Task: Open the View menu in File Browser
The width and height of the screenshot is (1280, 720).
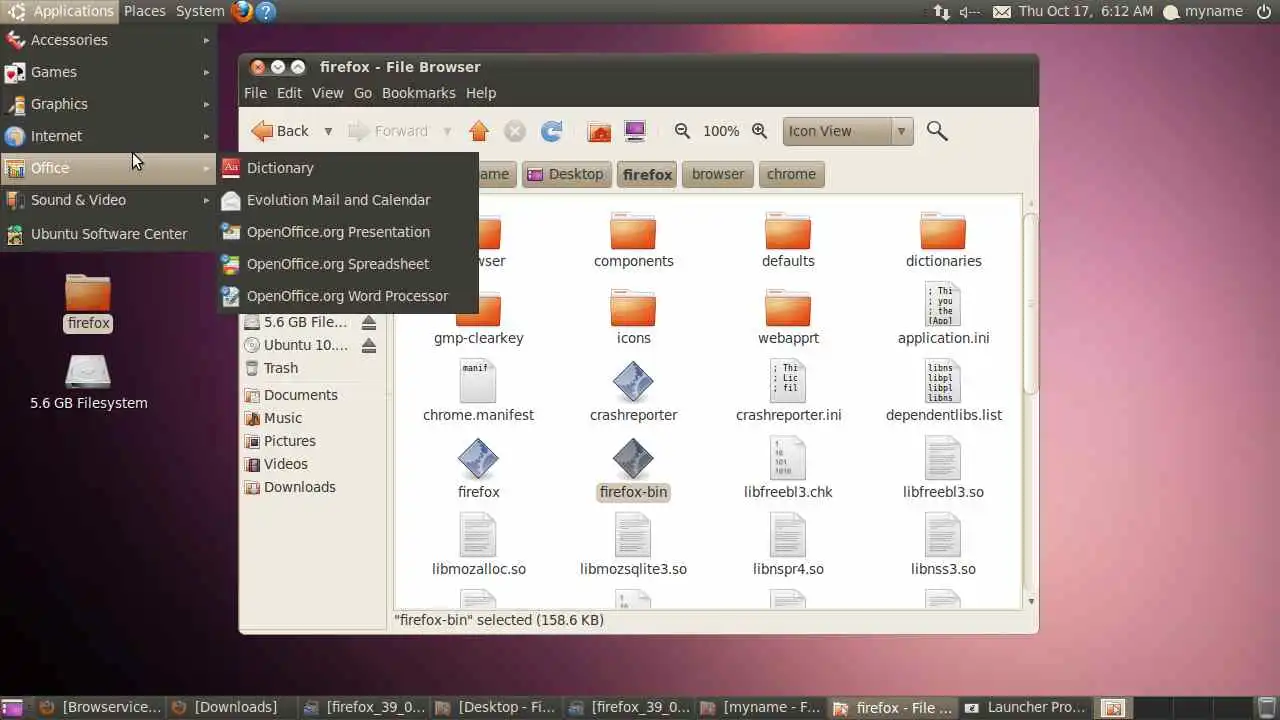Action: [x=327, y=93]
